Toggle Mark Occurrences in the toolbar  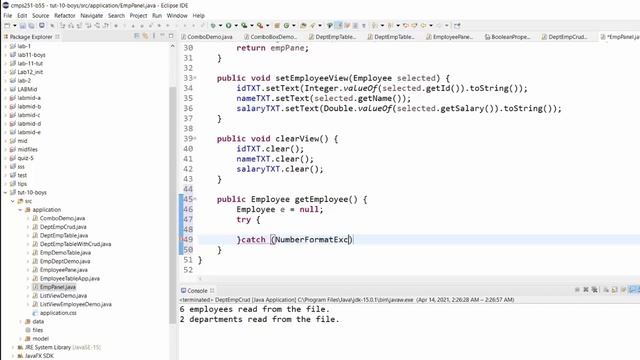338,25
